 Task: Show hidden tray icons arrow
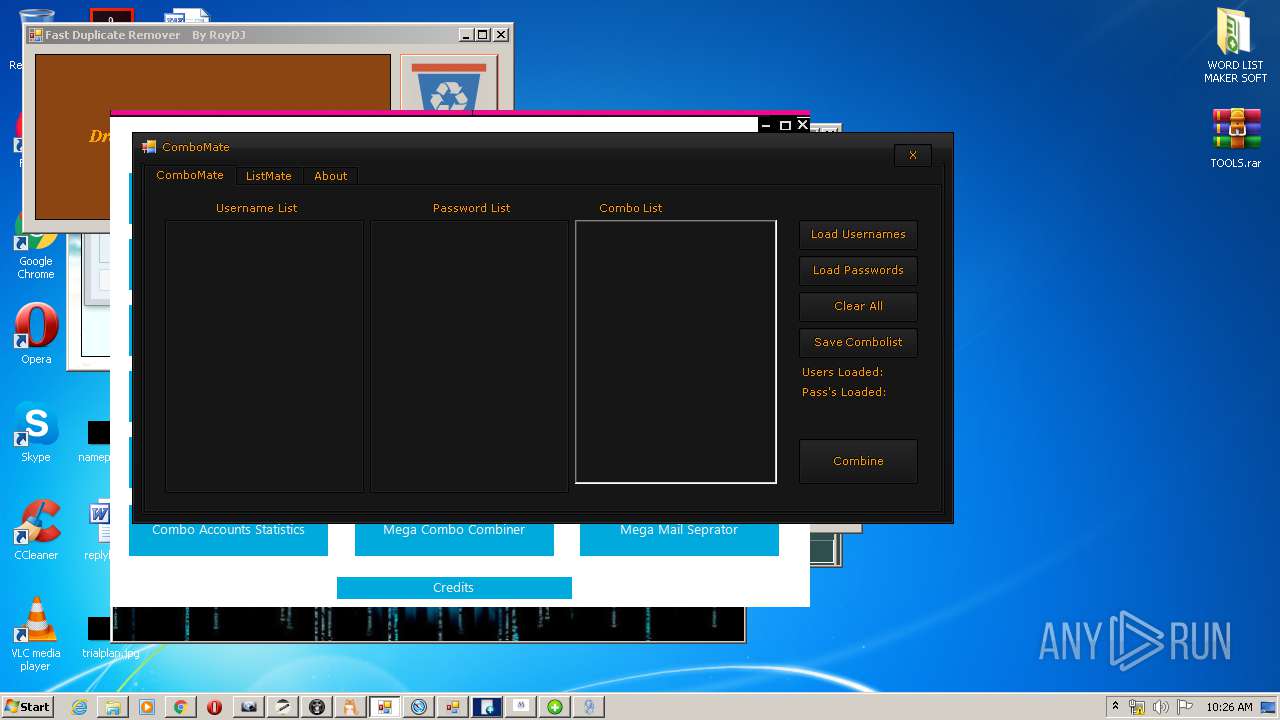tap(1116, 707)
